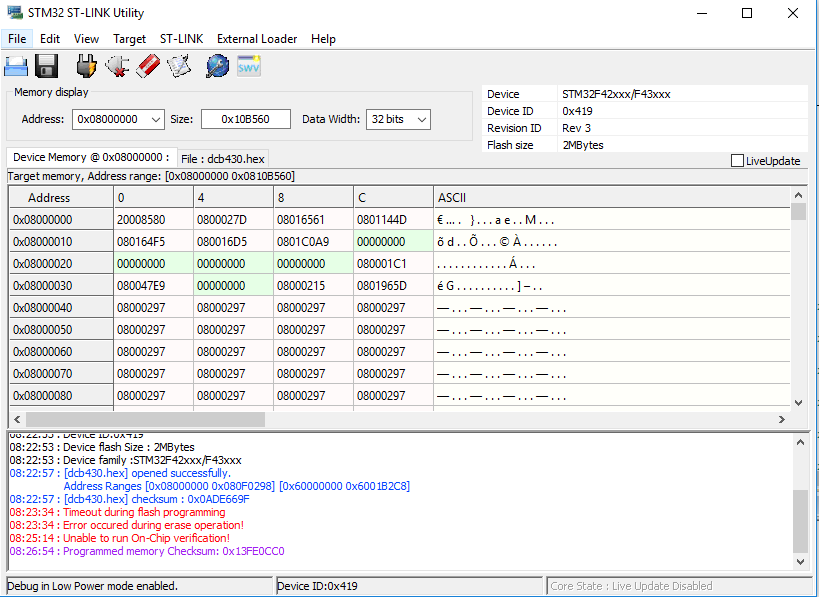This screenshot has height=597, width=819.
Task: Select cell 08016561 in memory table
Action: [313, 220]
